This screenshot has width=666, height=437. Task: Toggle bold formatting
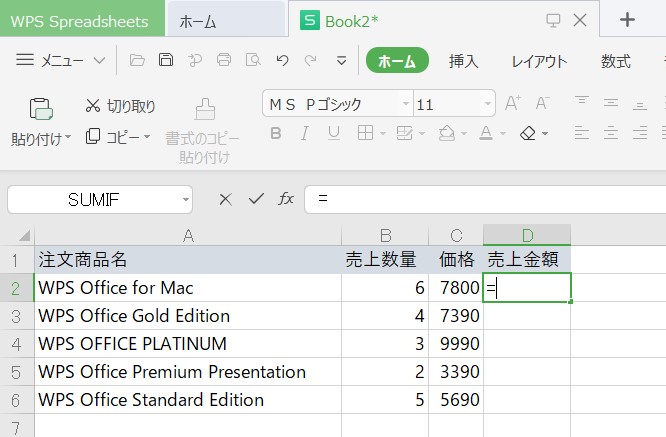[276, 133]
